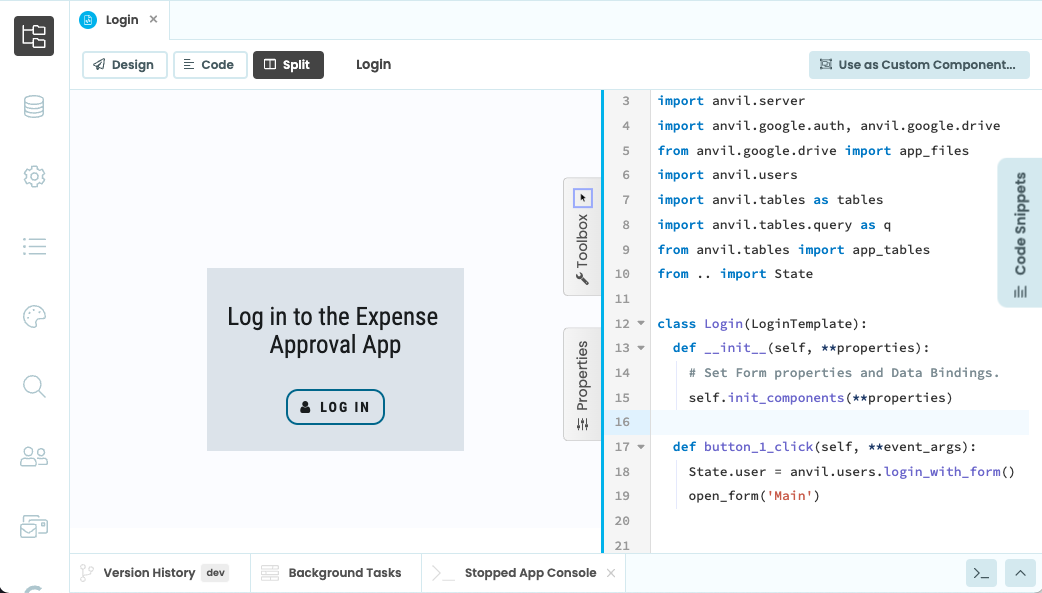The width and height of the screenshot is (1042, 593).
Task: Open the Settings gear in sidebar
Action: click(x=34, y=177)
